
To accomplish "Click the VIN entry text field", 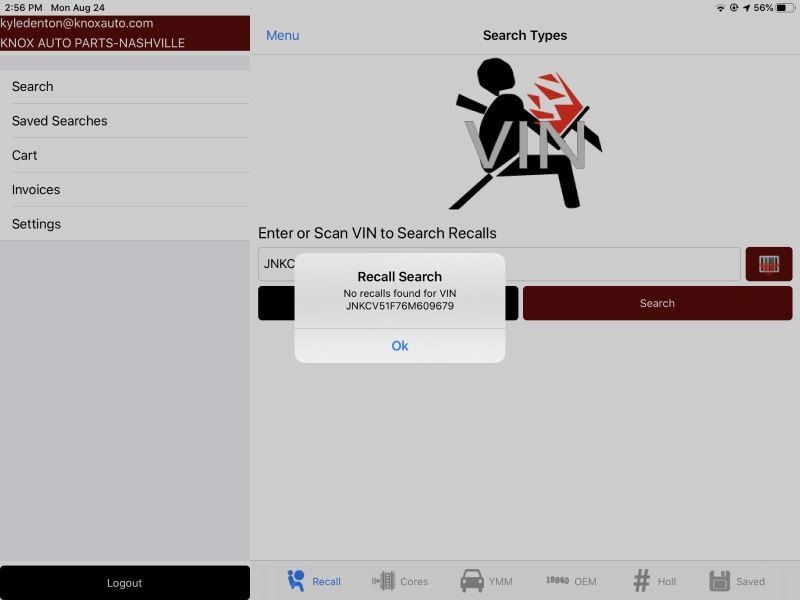I will pos(499,264).
